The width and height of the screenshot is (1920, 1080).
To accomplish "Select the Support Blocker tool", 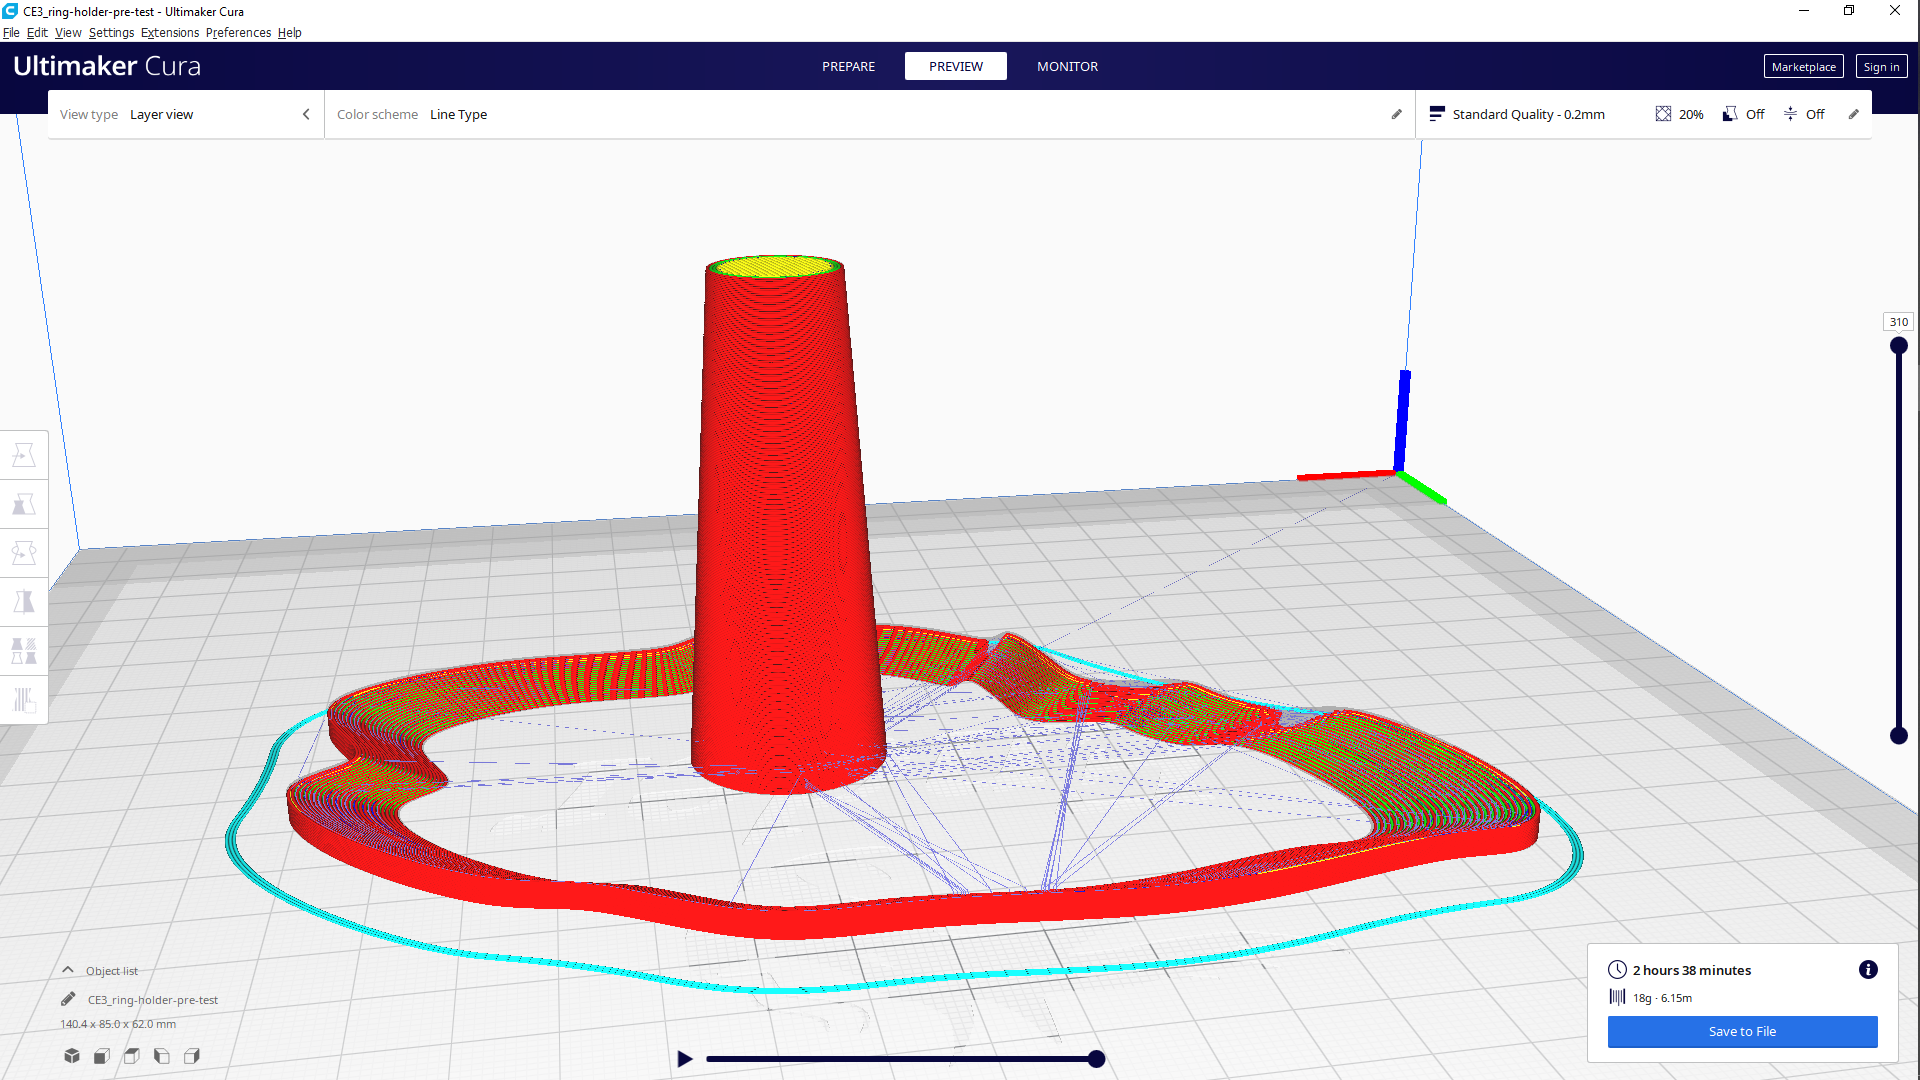I will coord(24,700).
